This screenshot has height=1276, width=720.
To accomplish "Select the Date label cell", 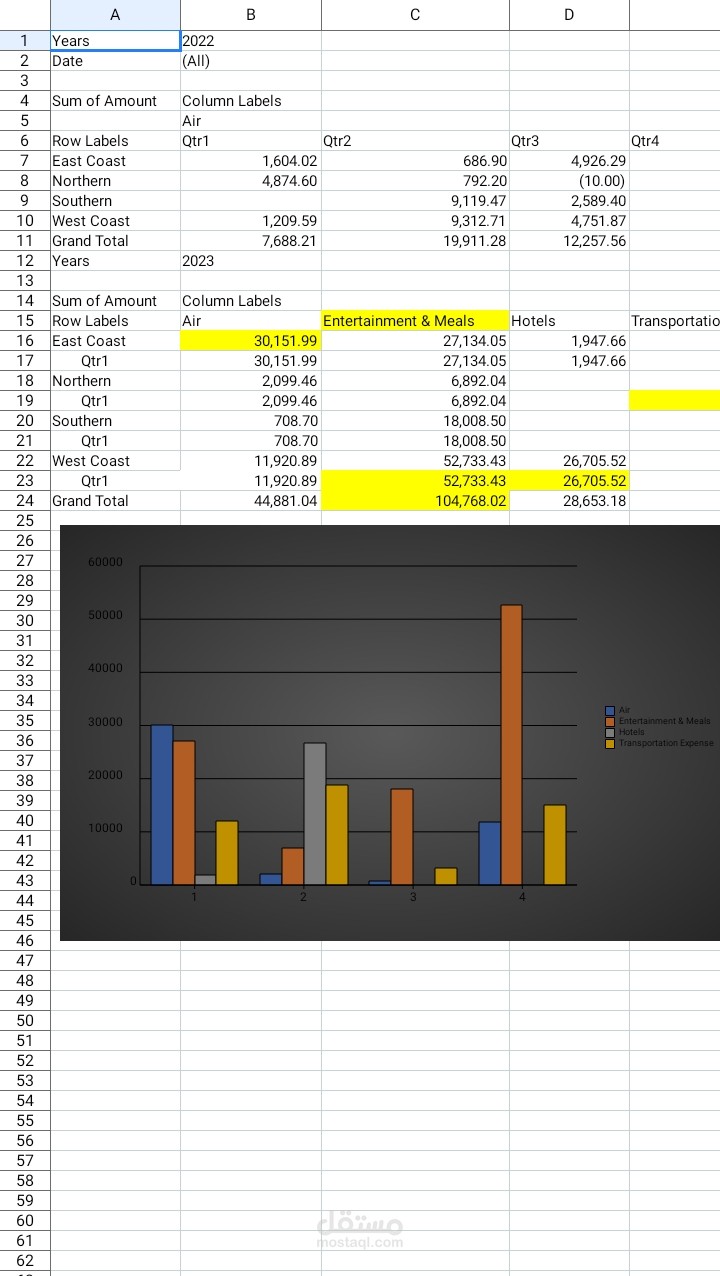I will 115,61.
